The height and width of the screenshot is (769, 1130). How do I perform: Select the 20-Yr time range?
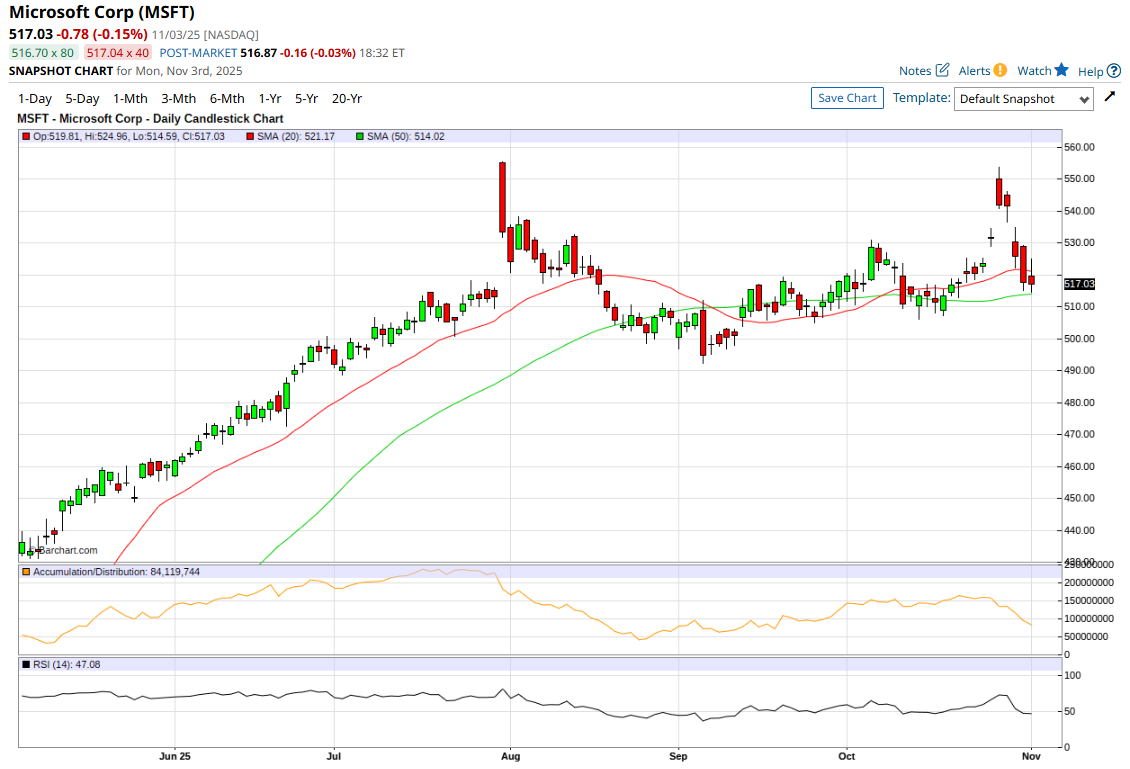pyautogui.click(x=347, y=99)
